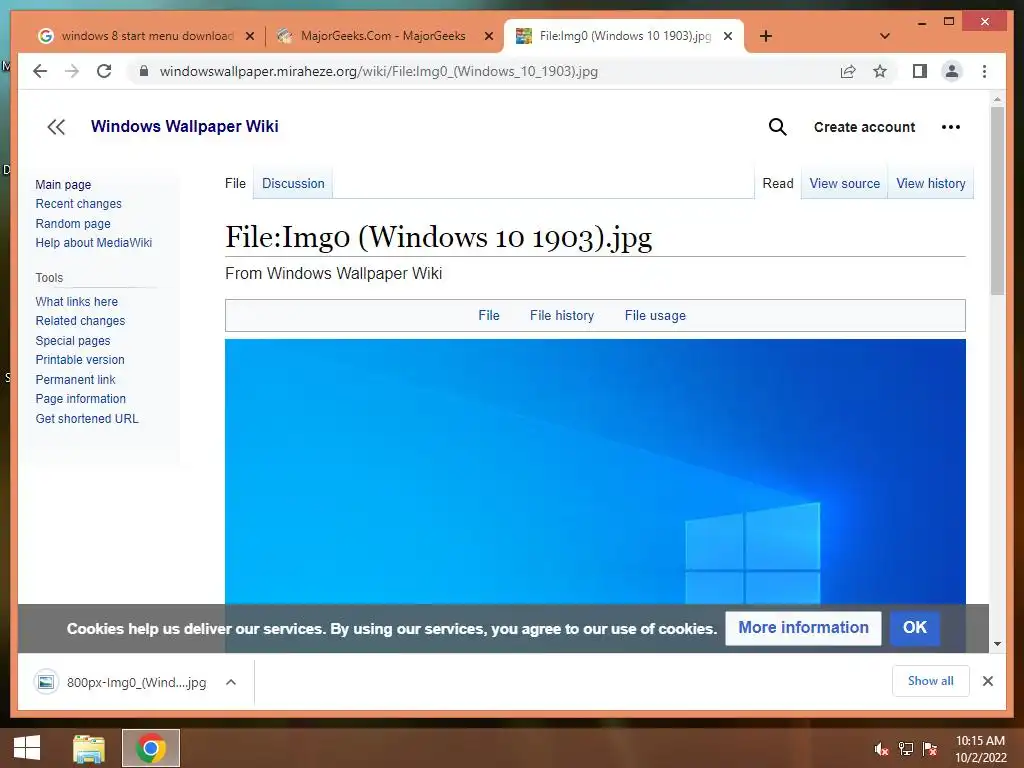
Task: Open the Windows 10 wallpaper image
Action: (x=595, y=470)
